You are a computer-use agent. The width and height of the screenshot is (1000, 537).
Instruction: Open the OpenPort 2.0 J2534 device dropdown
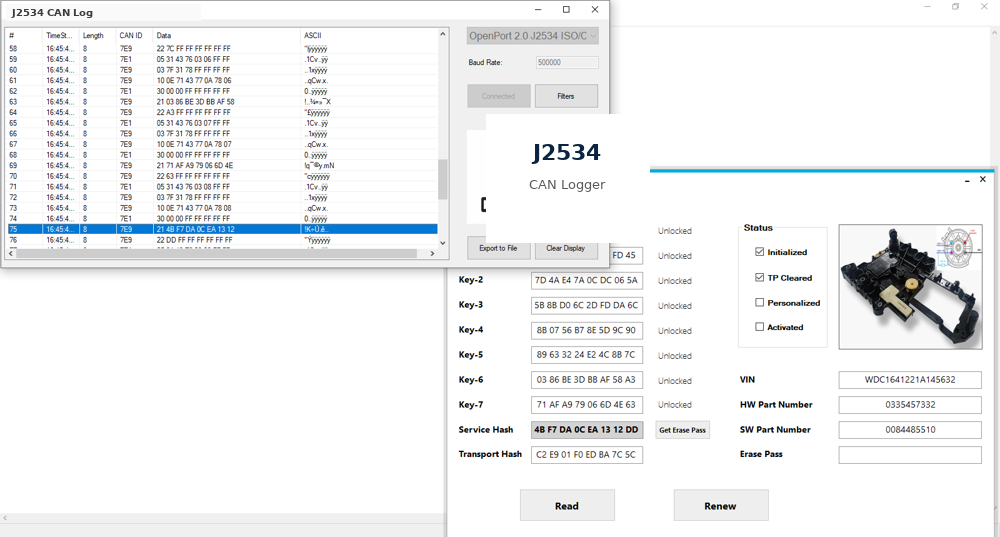coord(533,36)
